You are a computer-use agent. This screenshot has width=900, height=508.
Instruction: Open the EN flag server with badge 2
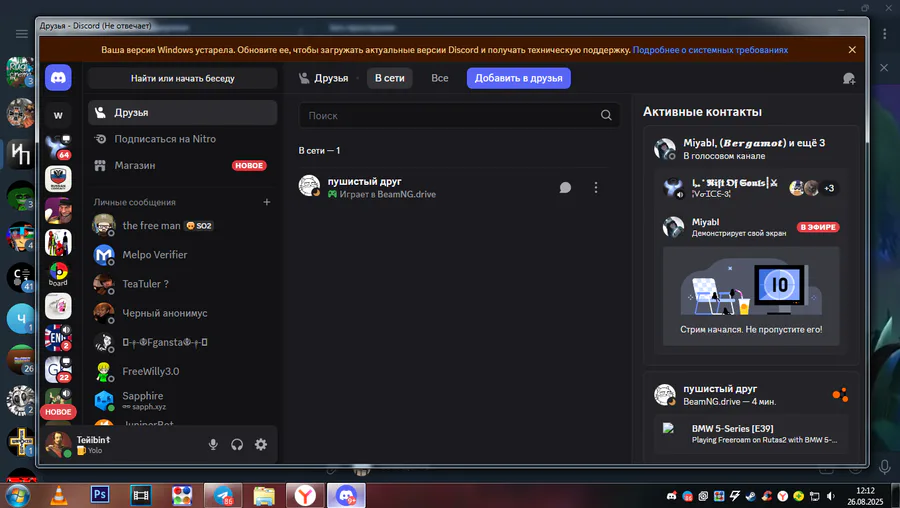point(58,338)
